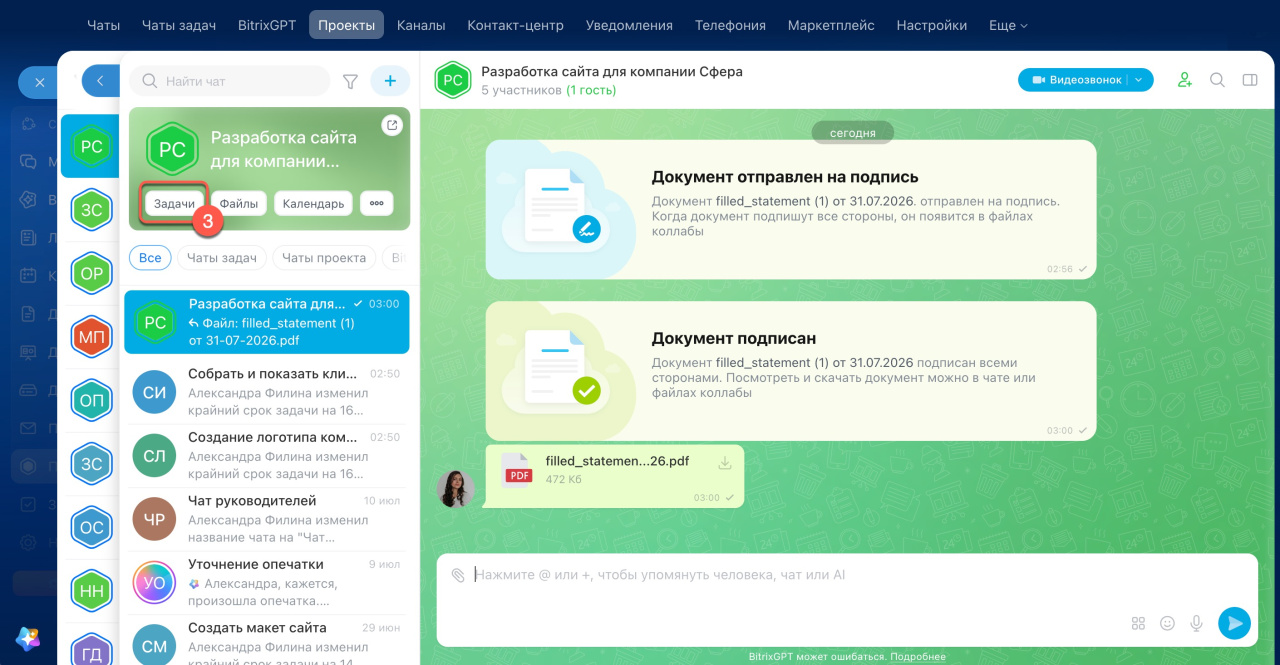Click the plus button to create new chat
The width and height of the screenshot is (1280, 665).
tap(390, 81)
